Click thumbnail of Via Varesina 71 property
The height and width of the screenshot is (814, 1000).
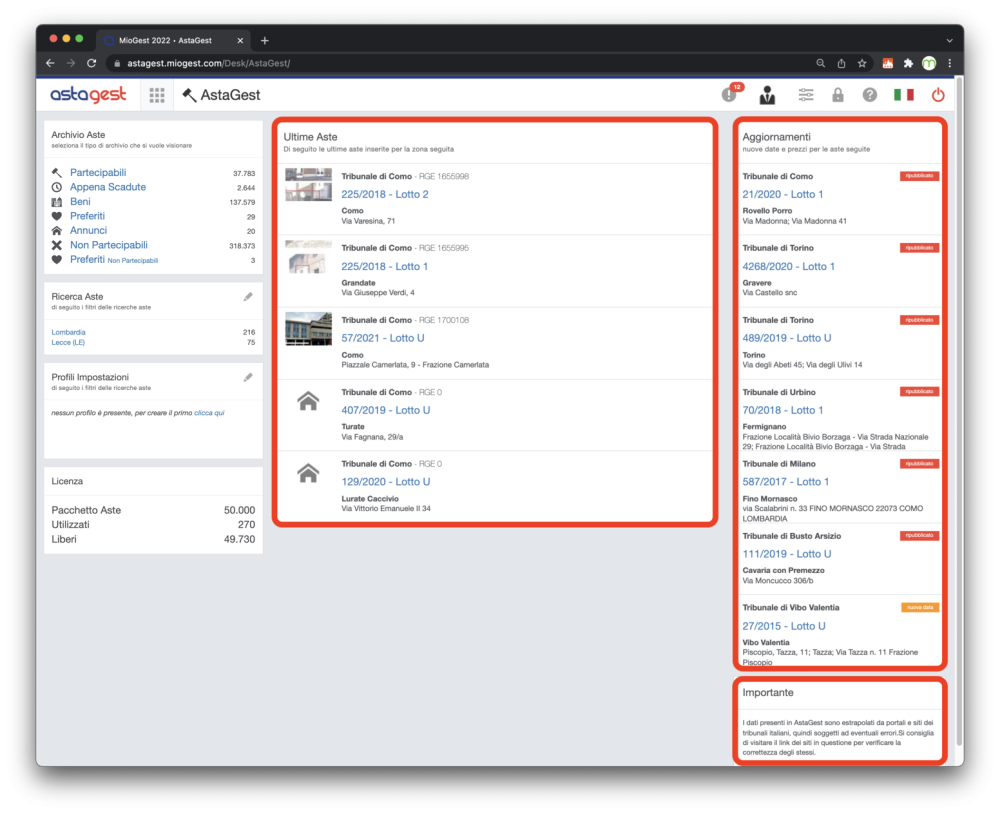(308, 184)
